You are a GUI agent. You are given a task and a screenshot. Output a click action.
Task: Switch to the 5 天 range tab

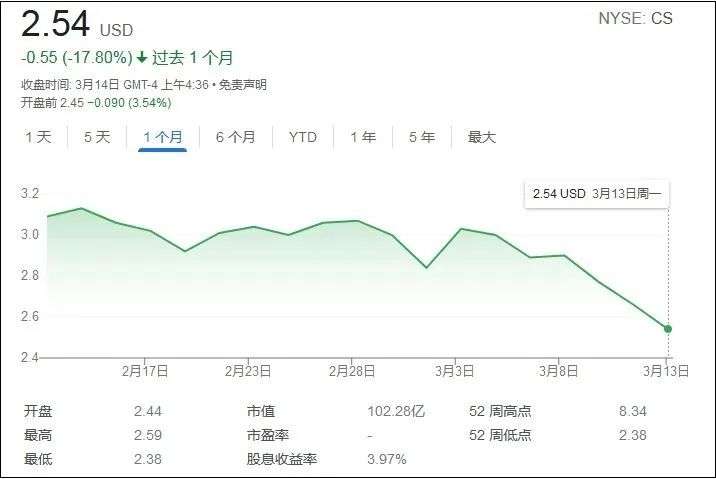click(x=97, y=137)
